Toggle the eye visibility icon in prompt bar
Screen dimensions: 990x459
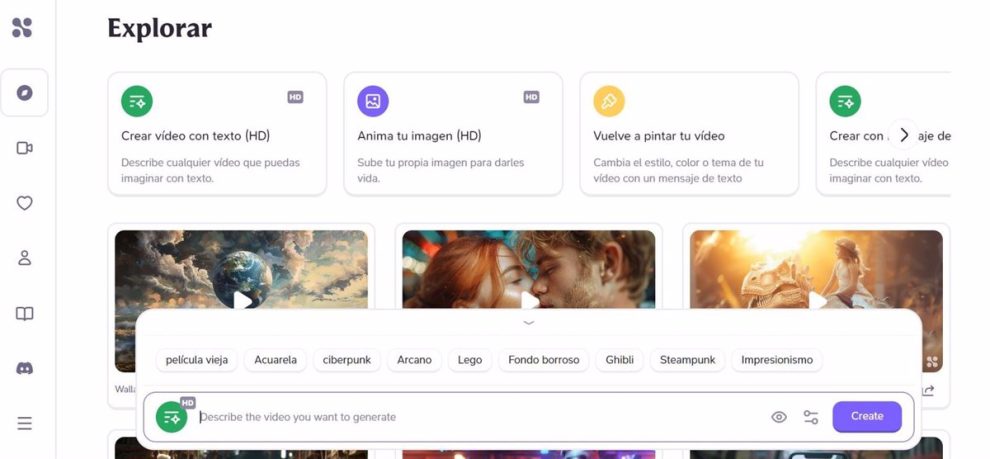coord(779,417)
